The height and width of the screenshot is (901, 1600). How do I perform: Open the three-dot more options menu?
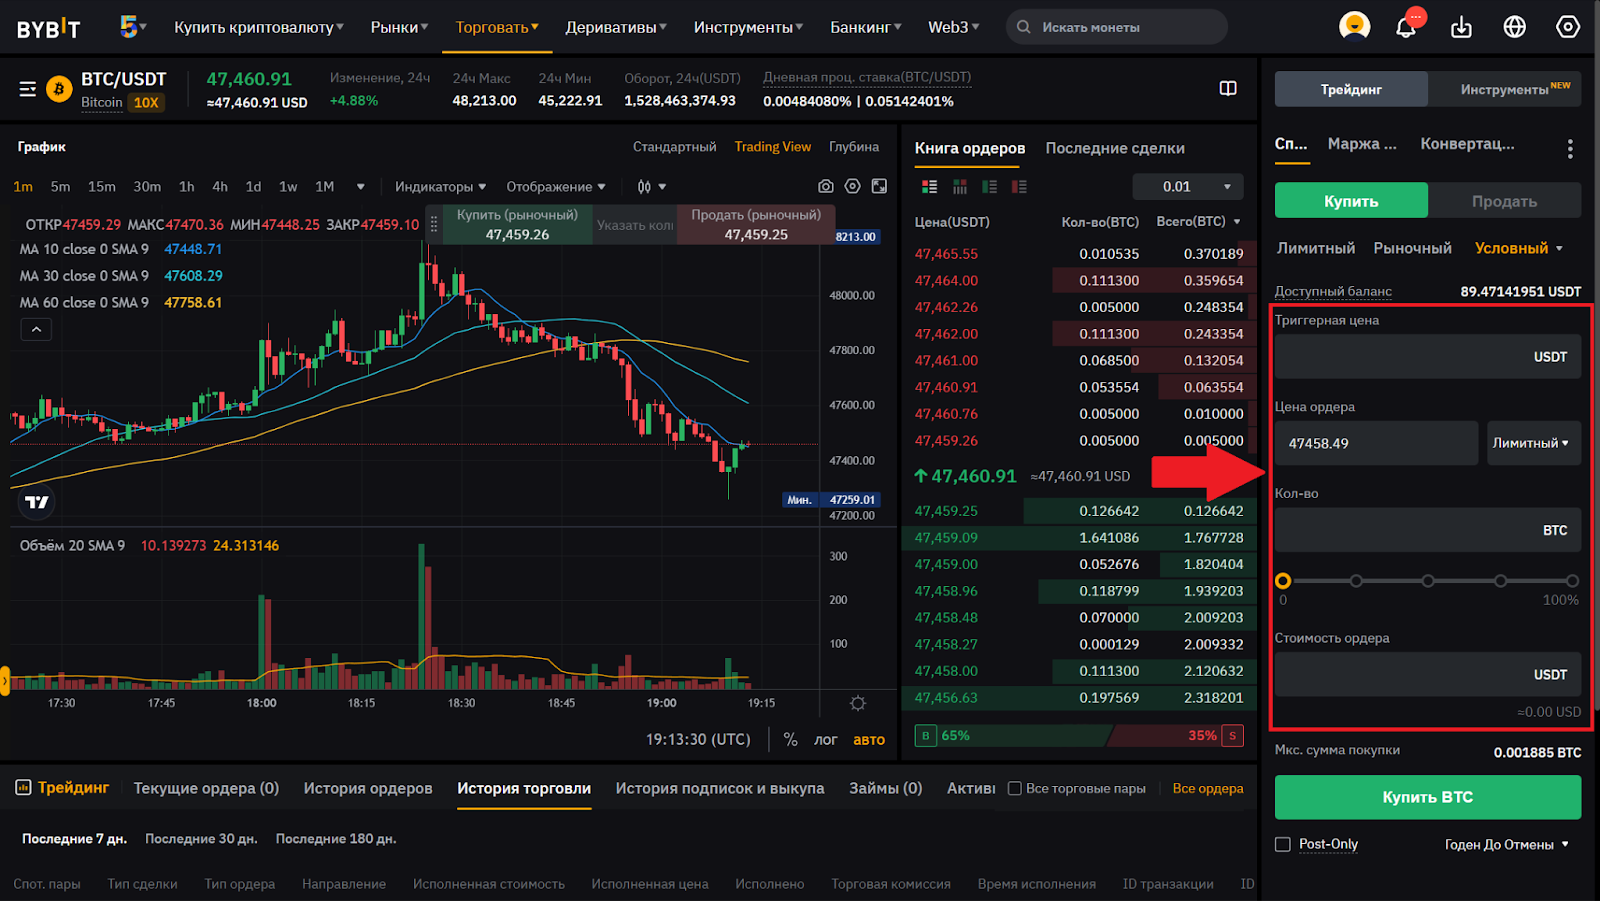1570,149
